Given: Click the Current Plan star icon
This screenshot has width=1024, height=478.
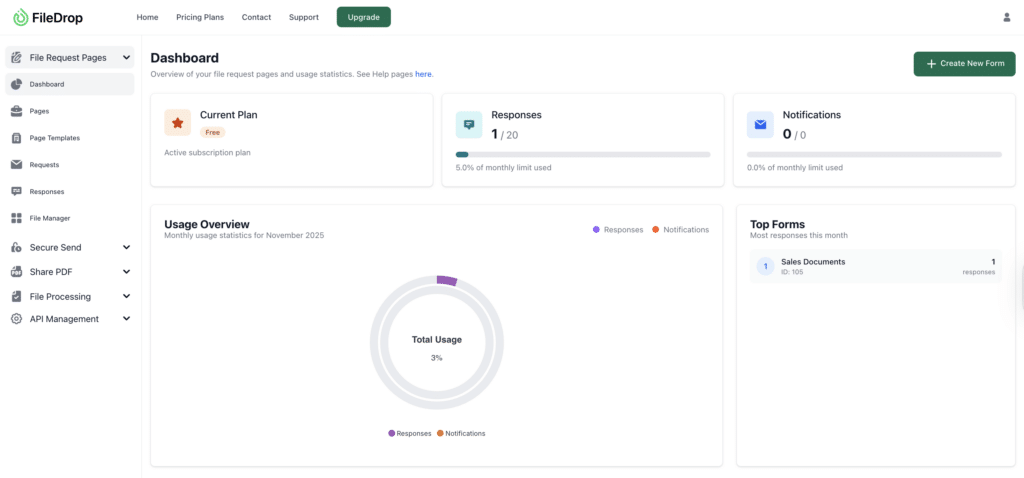Looking at the screenshot, I should [x=177, y=123].
